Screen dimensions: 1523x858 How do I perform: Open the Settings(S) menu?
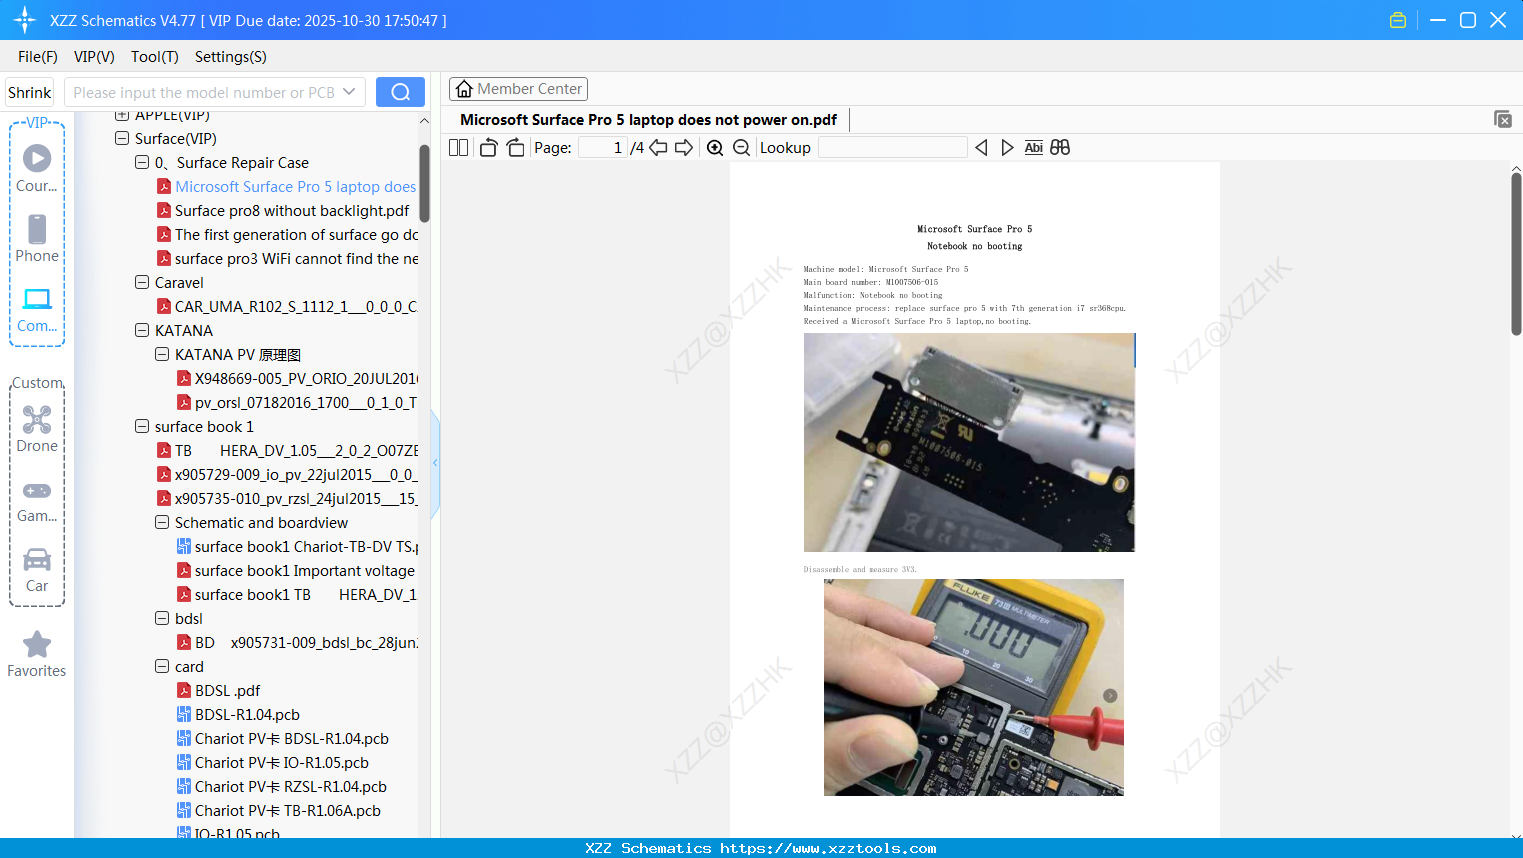[231, 57]
